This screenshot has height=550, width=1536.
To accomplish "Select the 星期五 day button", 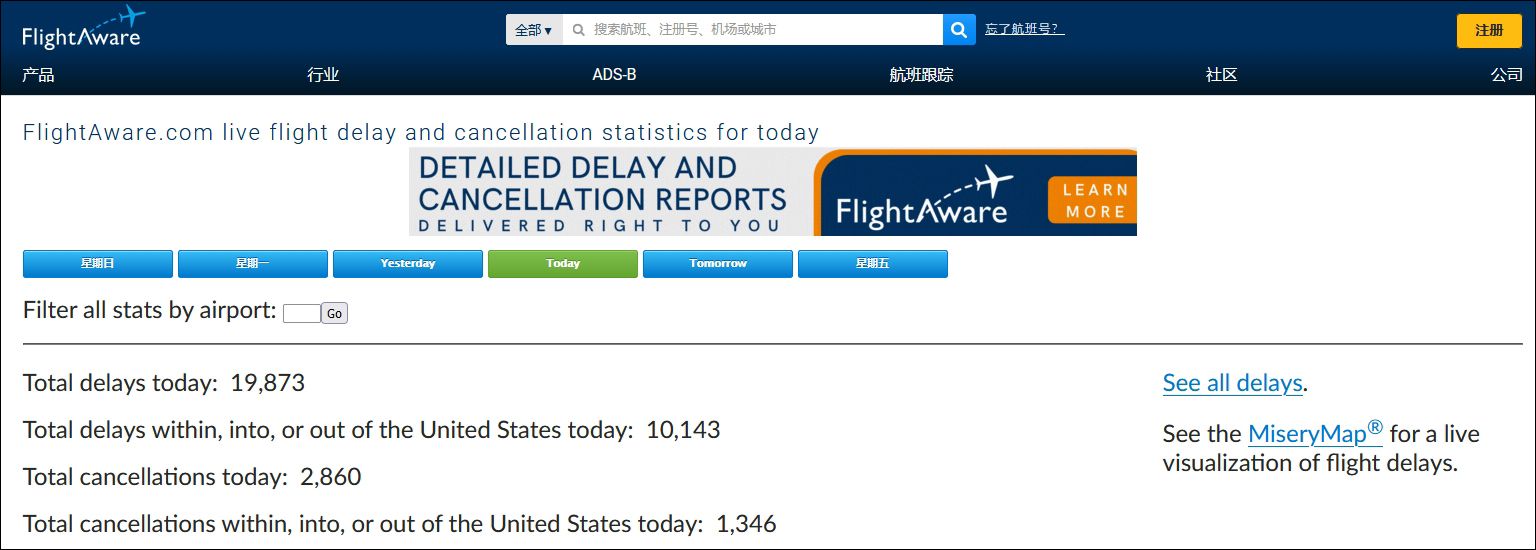I will tap(873, 264).
